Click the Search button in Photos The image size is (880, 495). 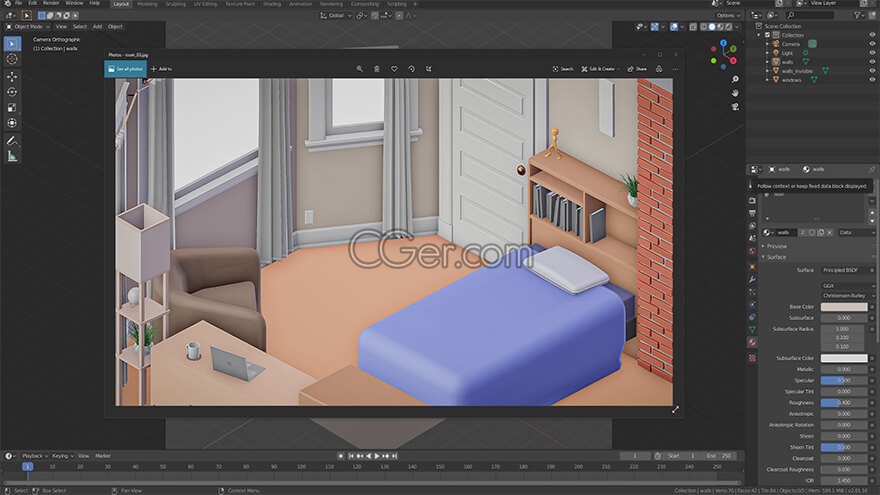(x=563, y=69)
